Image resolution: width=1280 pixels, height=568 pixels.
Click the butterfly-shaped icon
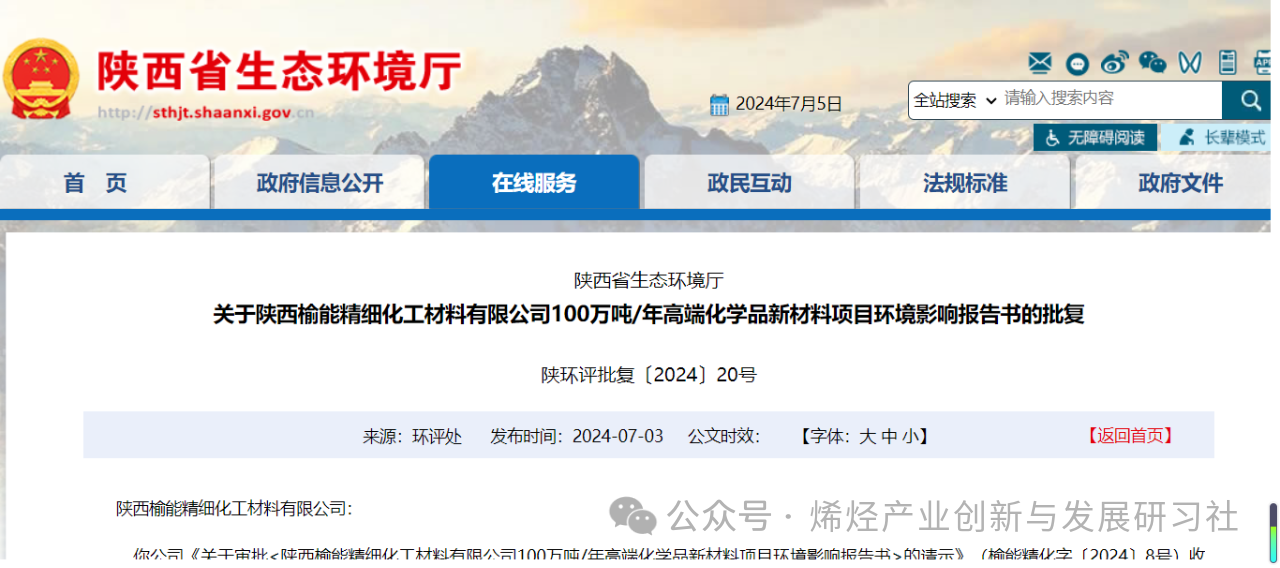[1189, 63]
